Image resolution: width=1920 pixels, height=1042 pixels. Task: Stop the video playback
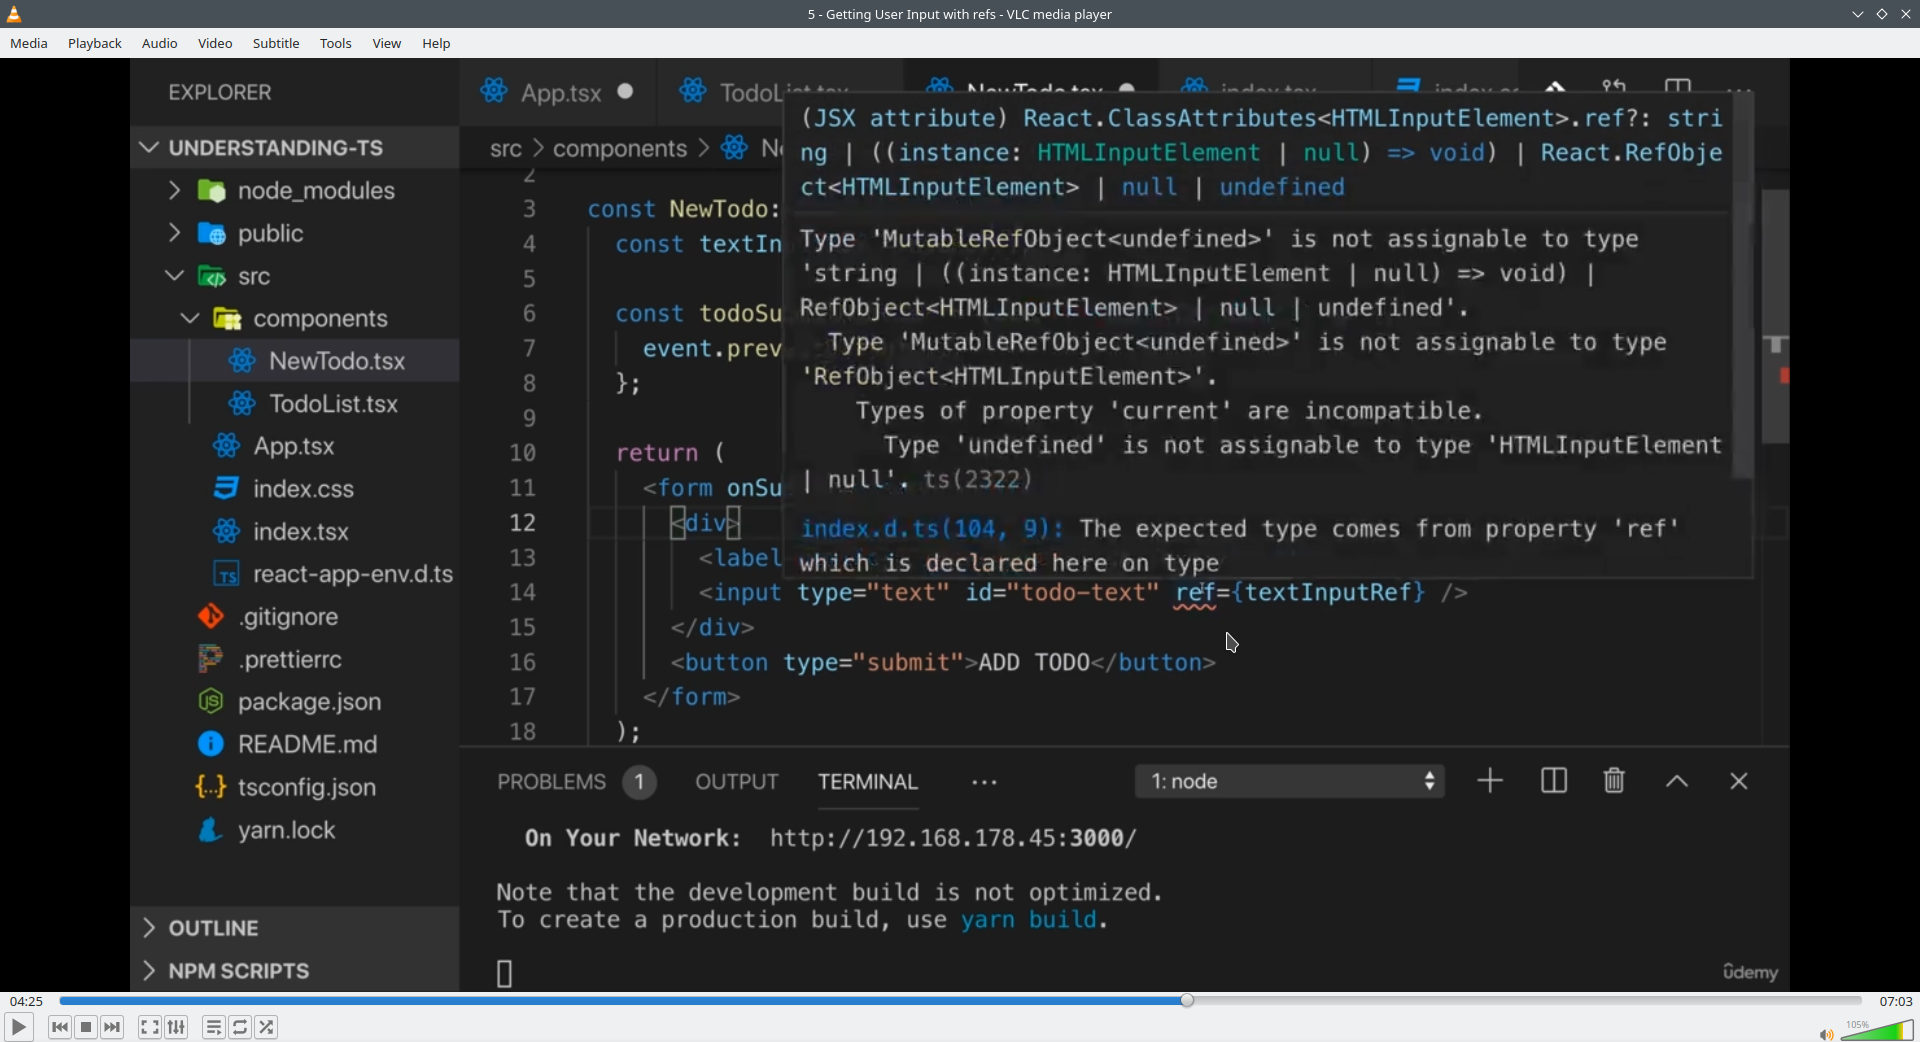point(86,1027)
